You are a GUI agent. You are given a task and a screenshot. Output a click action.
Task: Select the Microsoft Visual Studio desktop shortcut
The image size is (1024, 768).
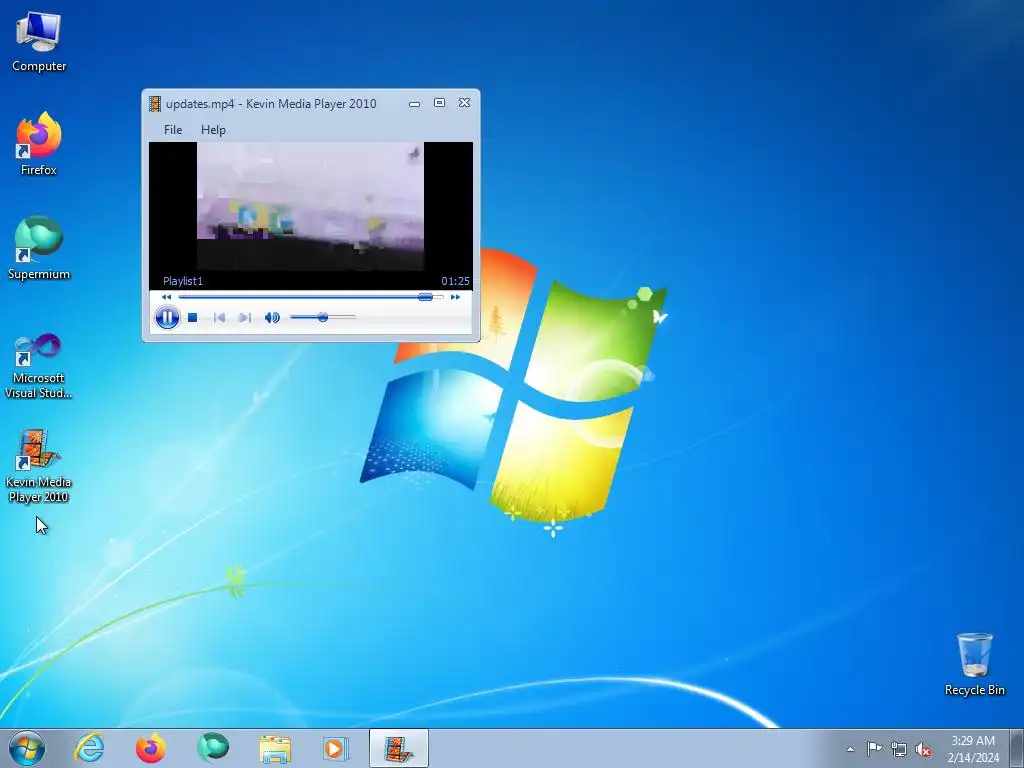(39, 366)
